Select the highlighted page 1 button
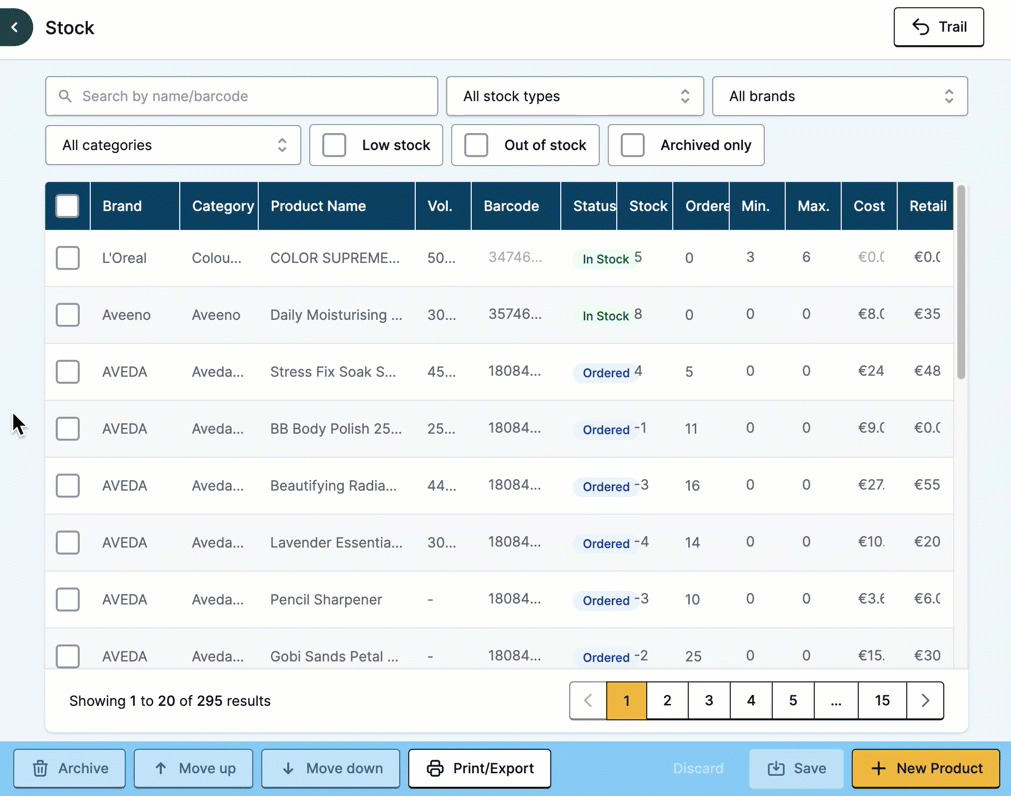The height and width of the screenshot is (796, 1011). point(626,701)
